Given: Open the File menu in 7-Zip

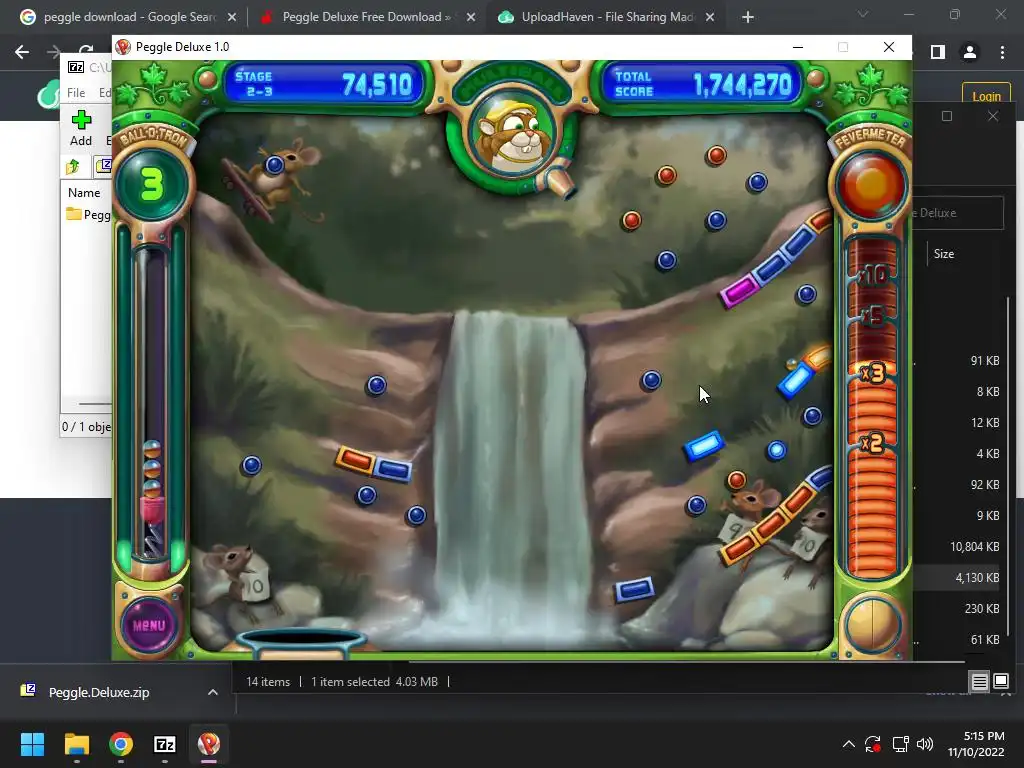Looking at the screenshot, I should tap(76, 93).
